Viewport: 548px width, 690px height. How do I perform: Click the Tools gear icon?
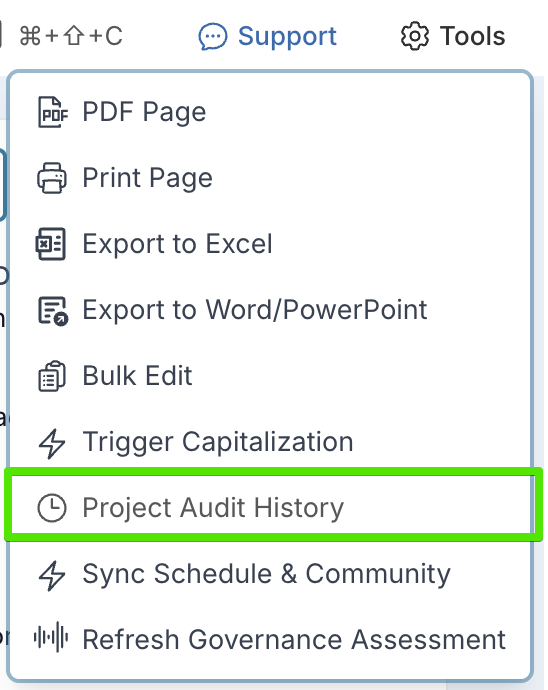click(x=414, y=36)
